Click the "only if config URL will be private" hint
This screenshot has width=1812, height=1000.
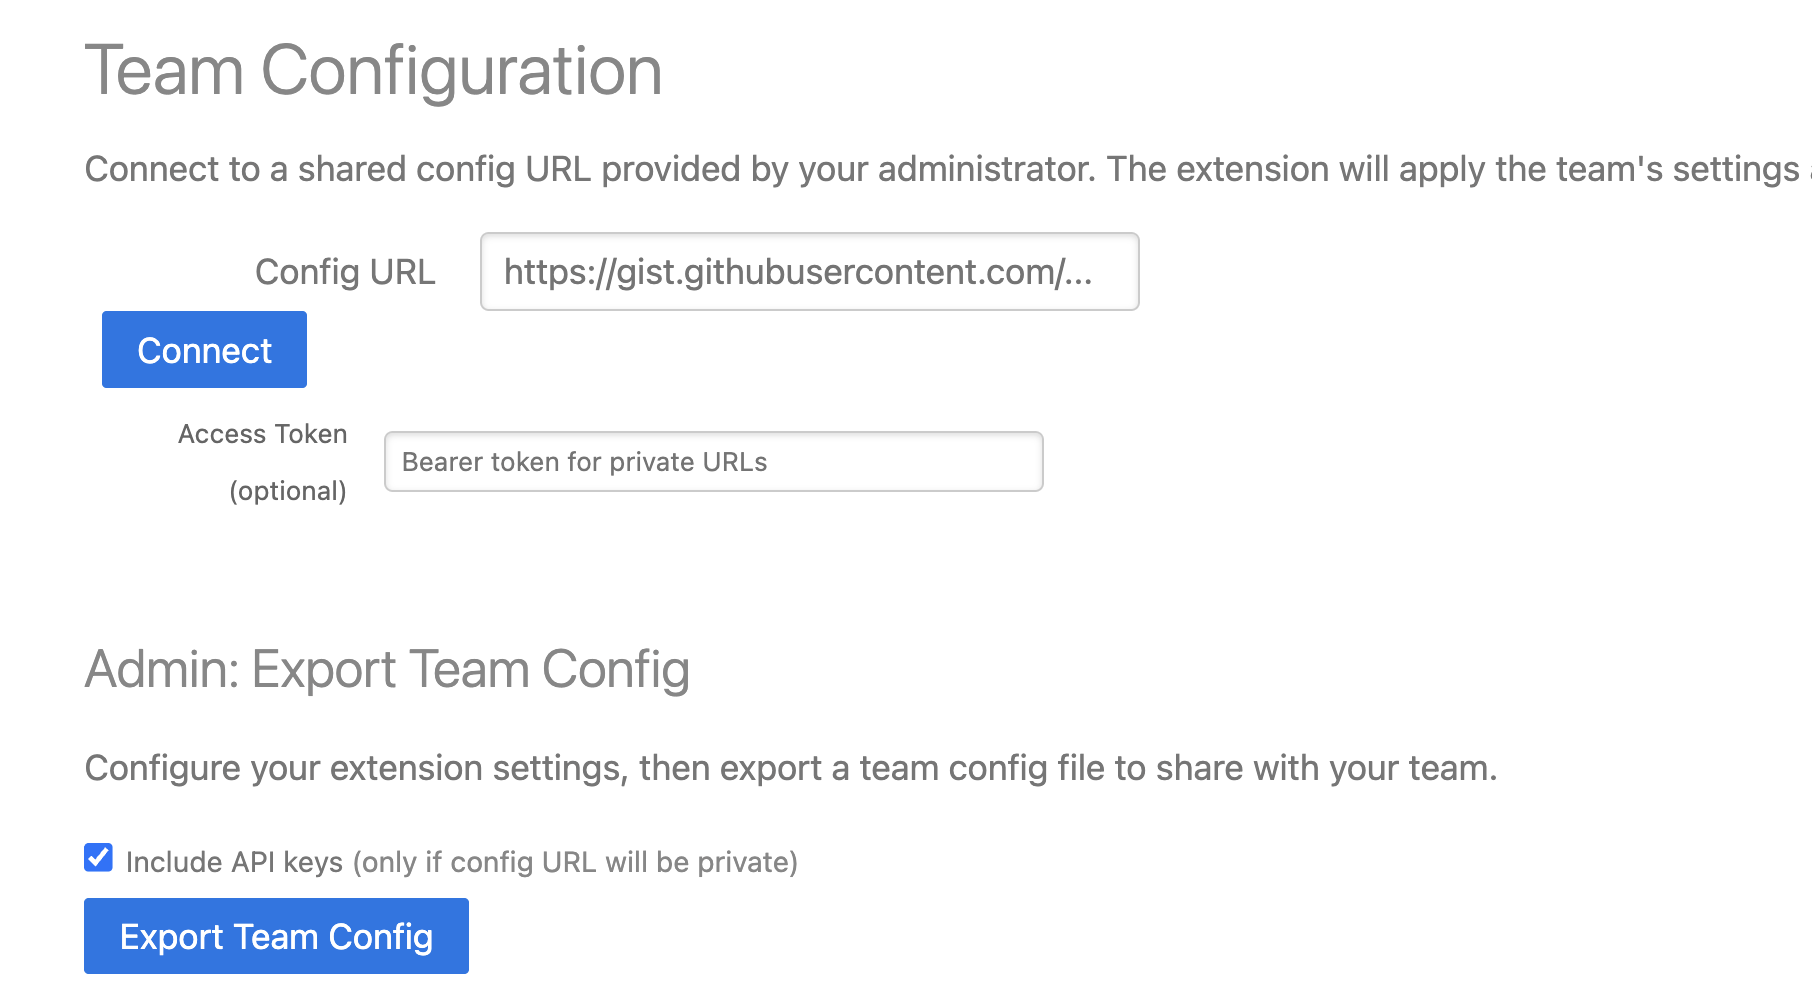575,862
